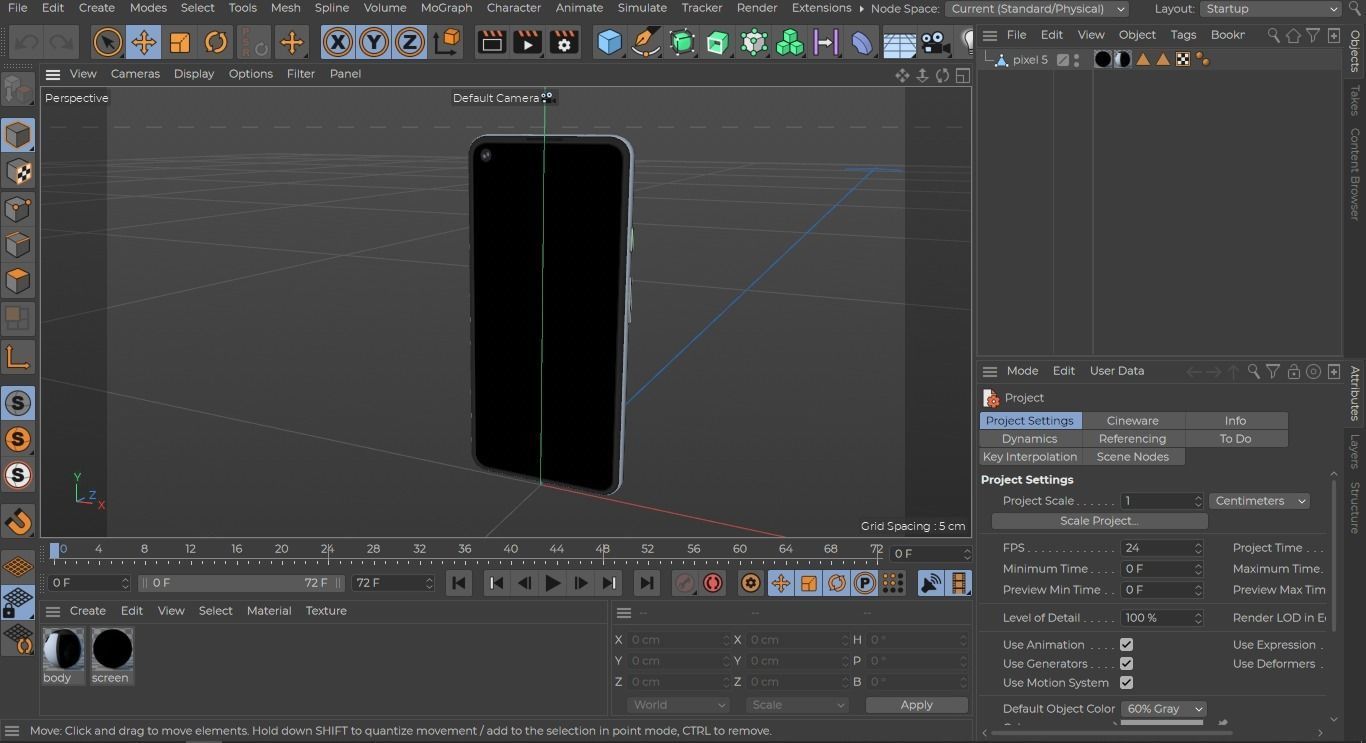This screenshot has height=743, width=1366.
Task: Undo the last action
Action: click(27, 43)
